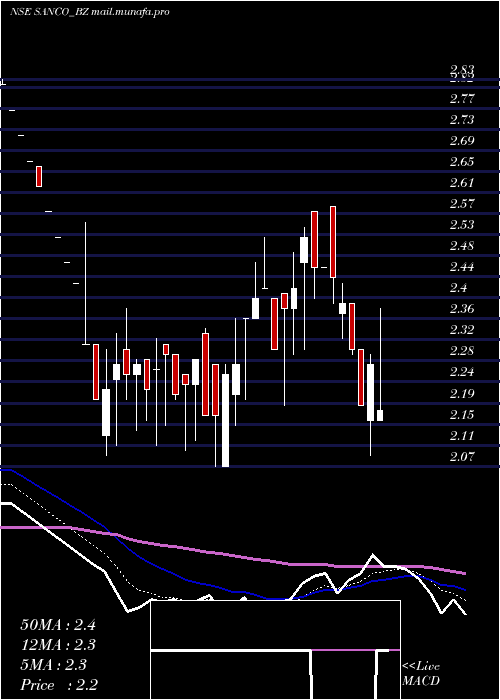500x700 pixels.
Task: Click the 'NSE SANCO_BZ mail.munafa.pro' chart title
Action: coord(90,12)
